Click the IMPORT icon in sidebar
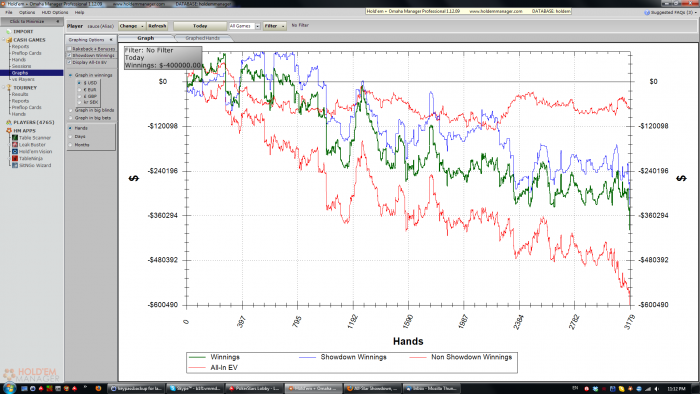700x394 pixels. click(x=8, y=32)
